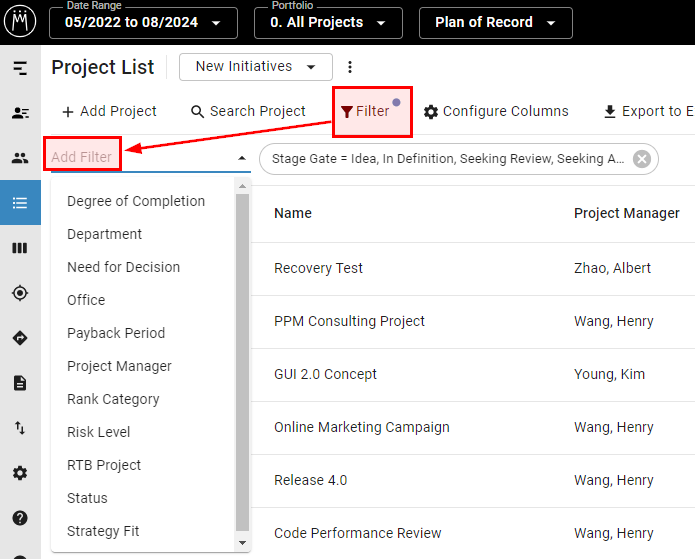Click the Project Manager column header
This screenshot has height=559, width=695.
click(x=627, y=213)
